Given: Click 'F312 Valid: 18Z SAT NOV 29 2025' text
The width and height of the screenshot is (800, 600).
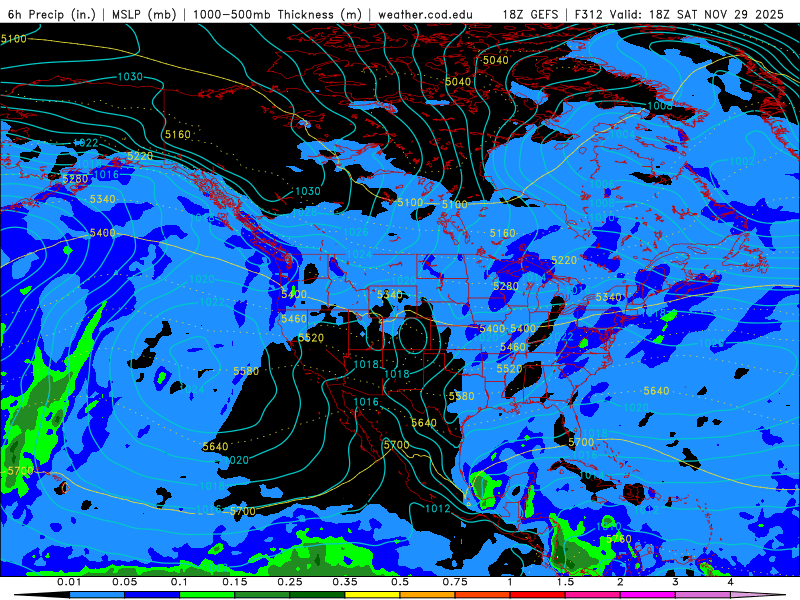Looking at the screenshot, I should pyautogui.click(x=679, y=14).
